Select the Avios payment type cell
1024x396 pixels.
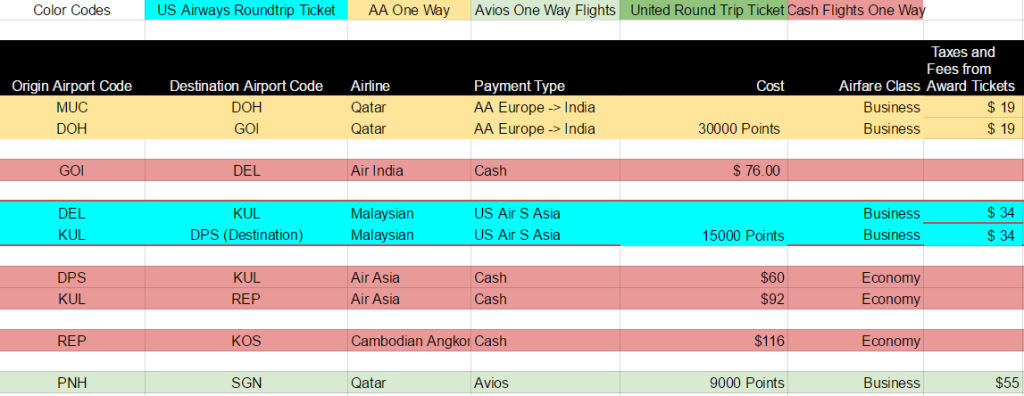[x=545, y=383]
